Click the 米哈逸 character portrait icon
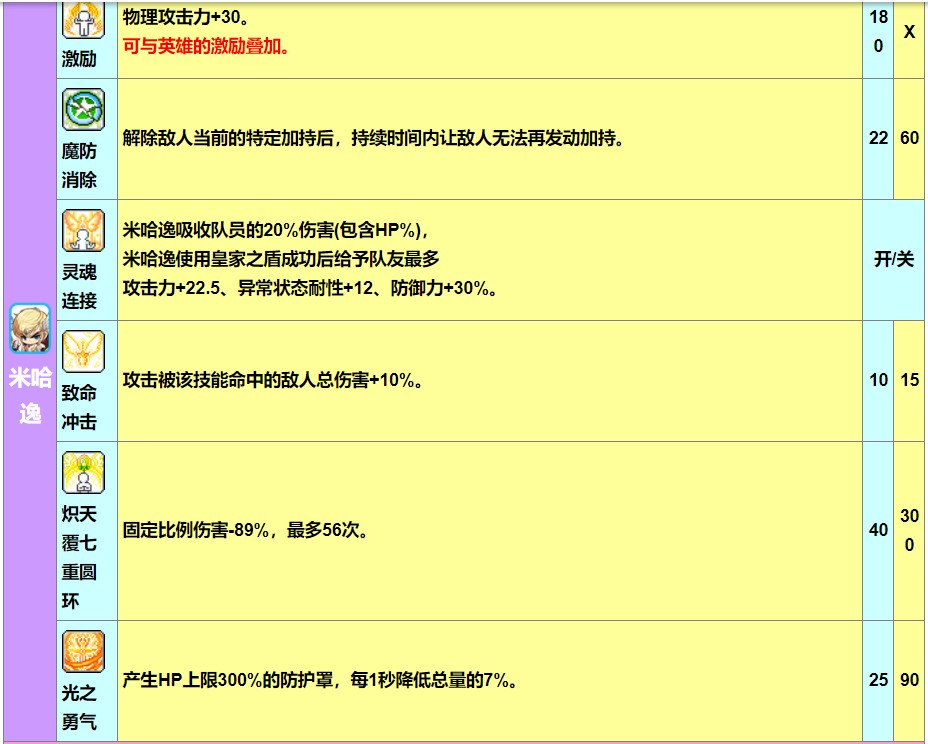This screenshot has width=928, height=744. coord(29,329)
